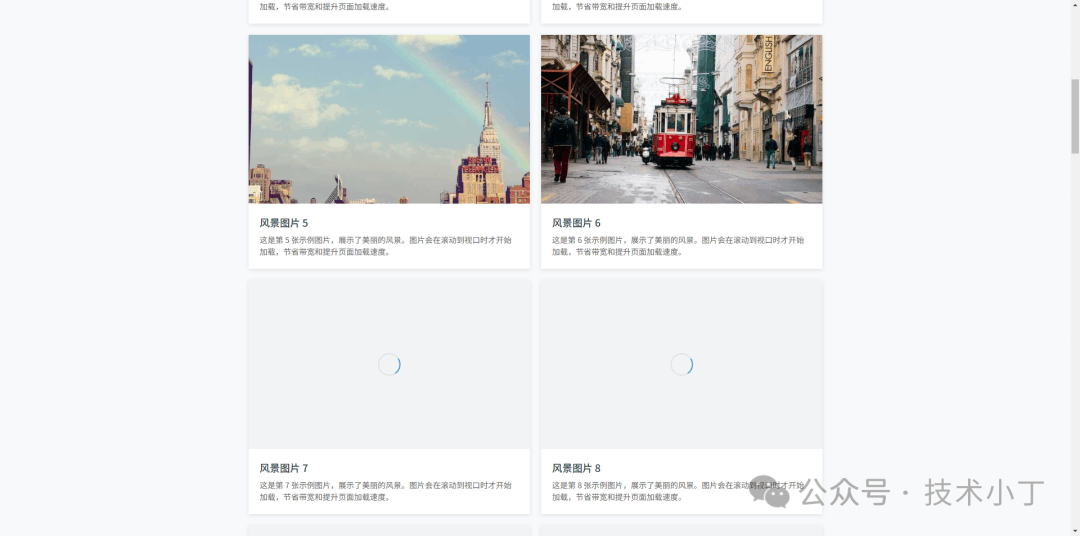Click the cut-off description text at top right
The height and width of the screenshot is (536, 1080).
coord(617,7)
